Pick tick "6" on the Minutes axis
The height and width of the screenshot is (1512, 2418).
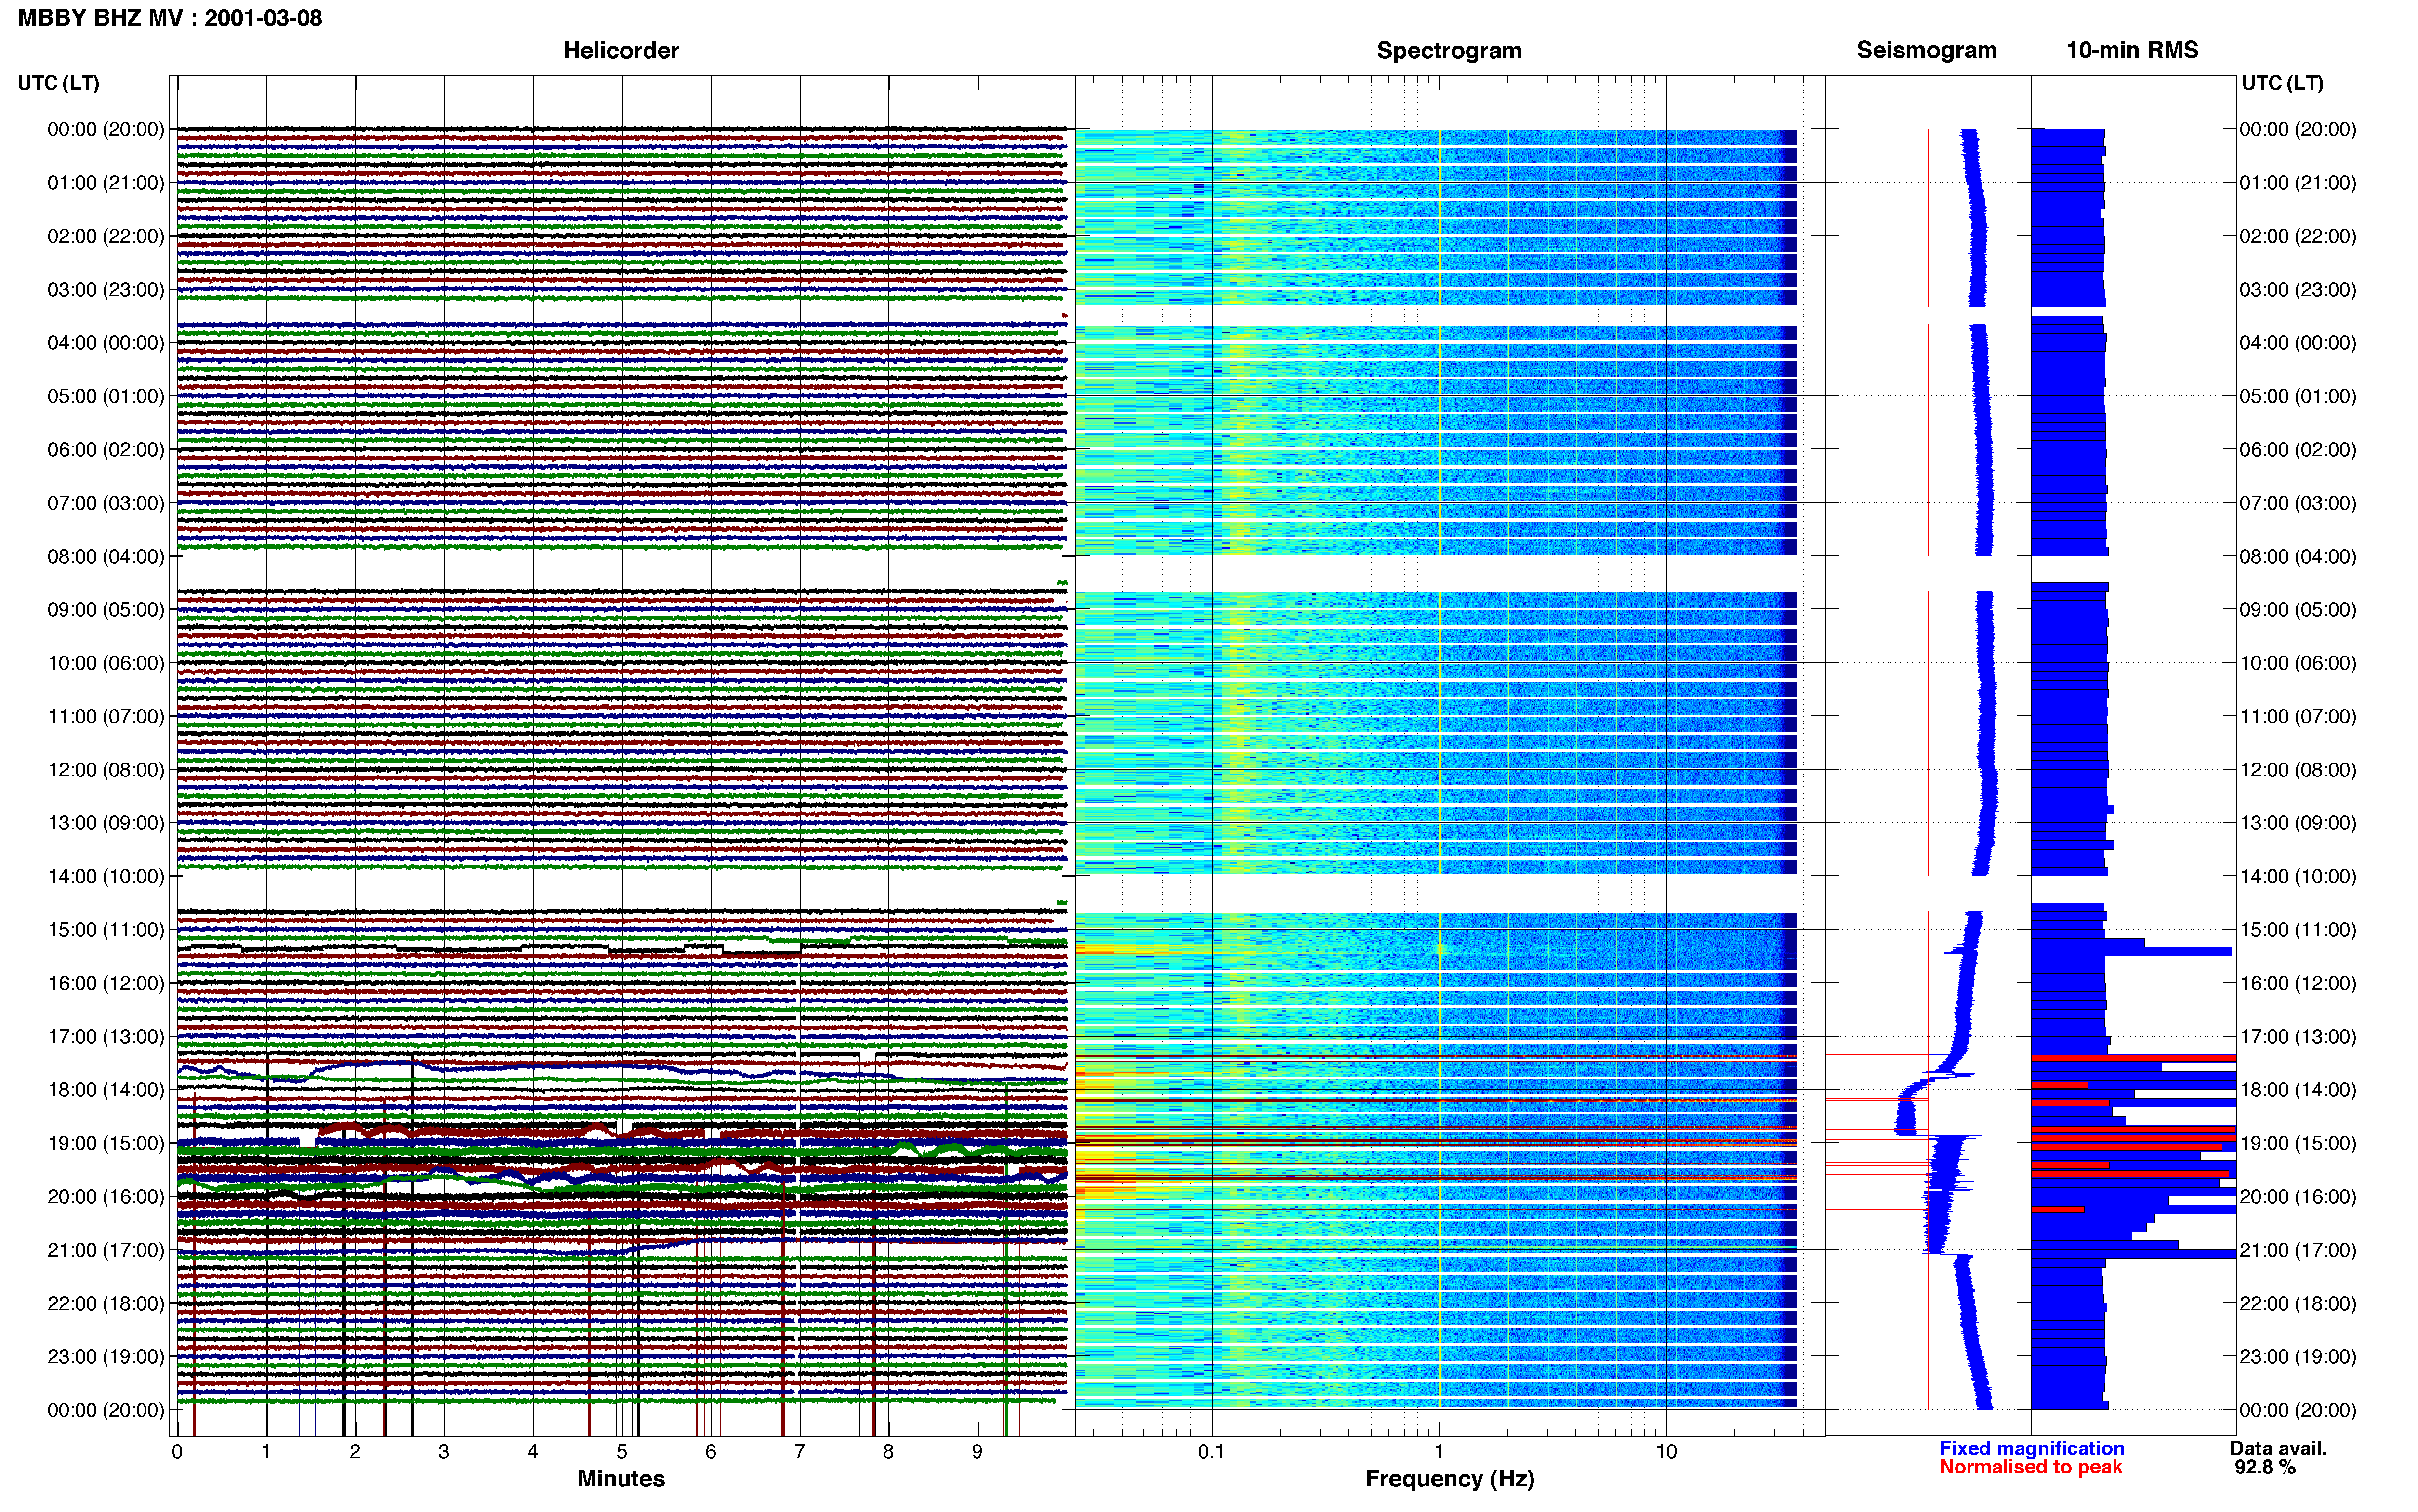pos(711,1452)
